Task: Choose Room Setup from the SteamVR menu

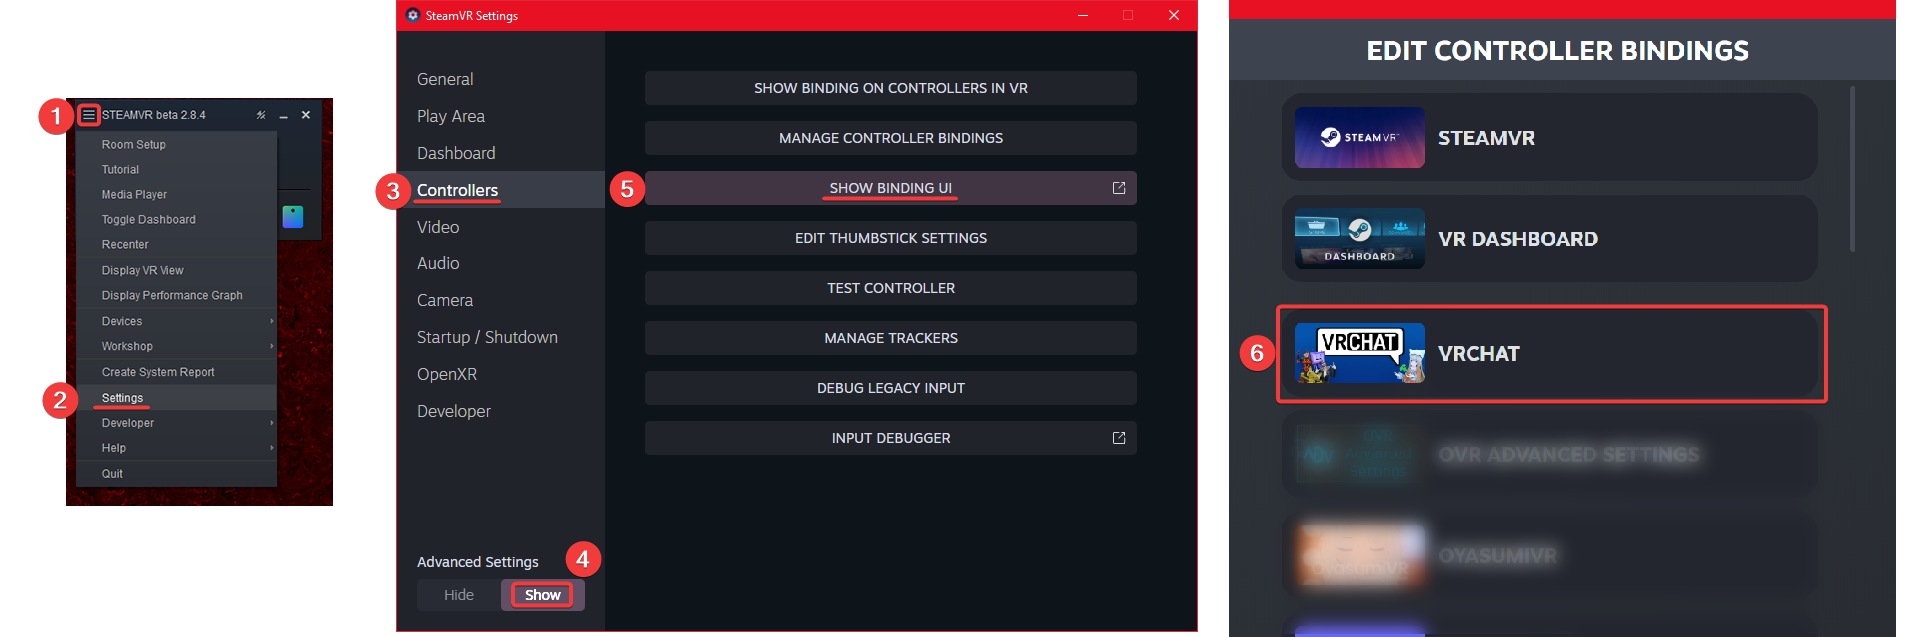Action: (x=176, y=144)
